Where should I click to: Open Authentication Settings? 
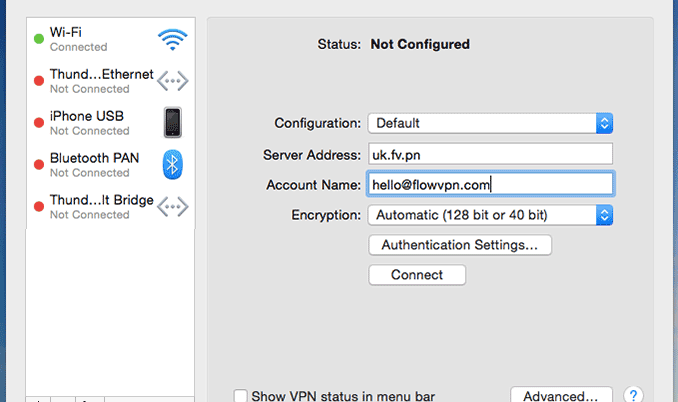coord(460,244)
